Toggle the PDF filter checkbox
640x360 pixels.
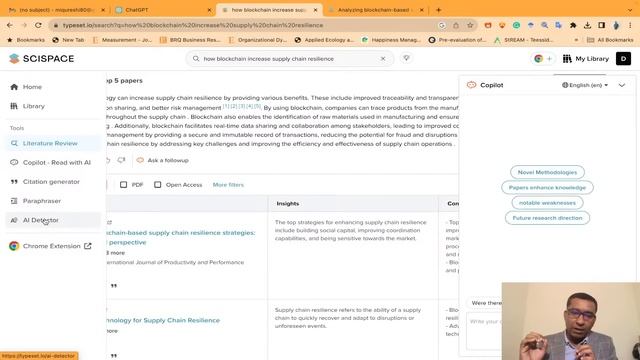point(123,185)
